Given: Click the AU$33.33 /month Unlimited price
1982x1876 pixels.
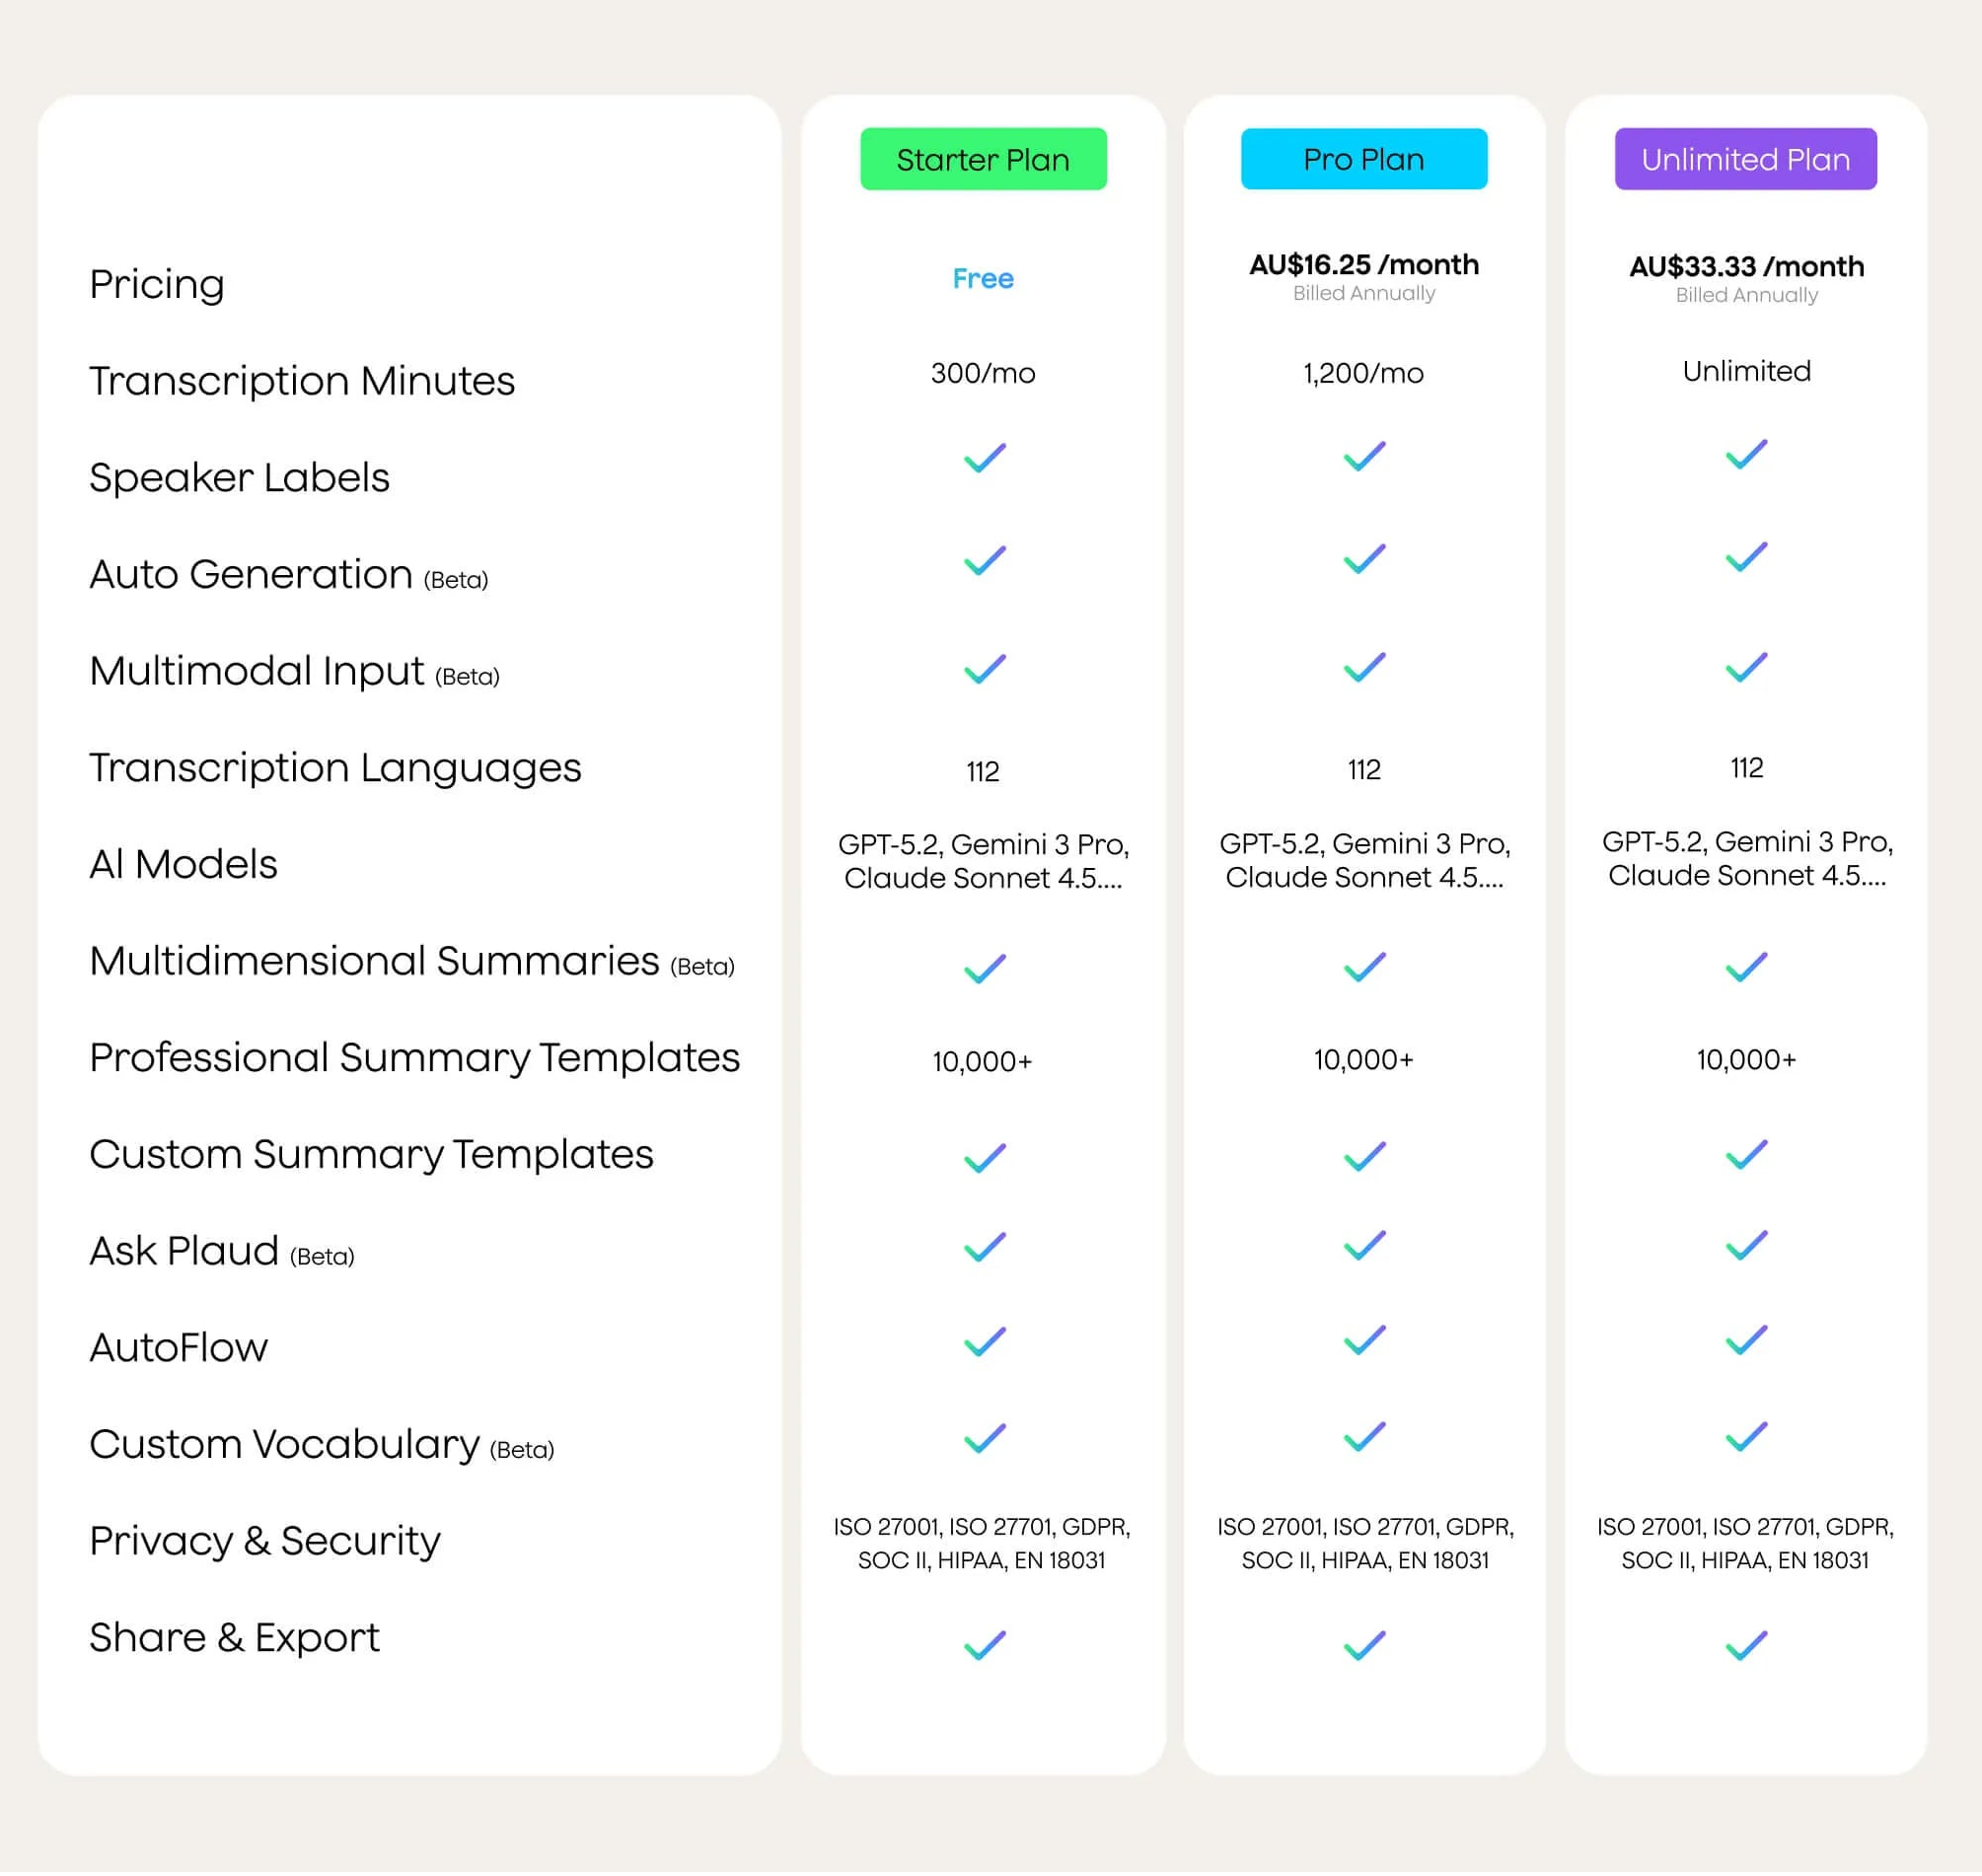Looking at the screenshot, I should (x=1746, y=267).
